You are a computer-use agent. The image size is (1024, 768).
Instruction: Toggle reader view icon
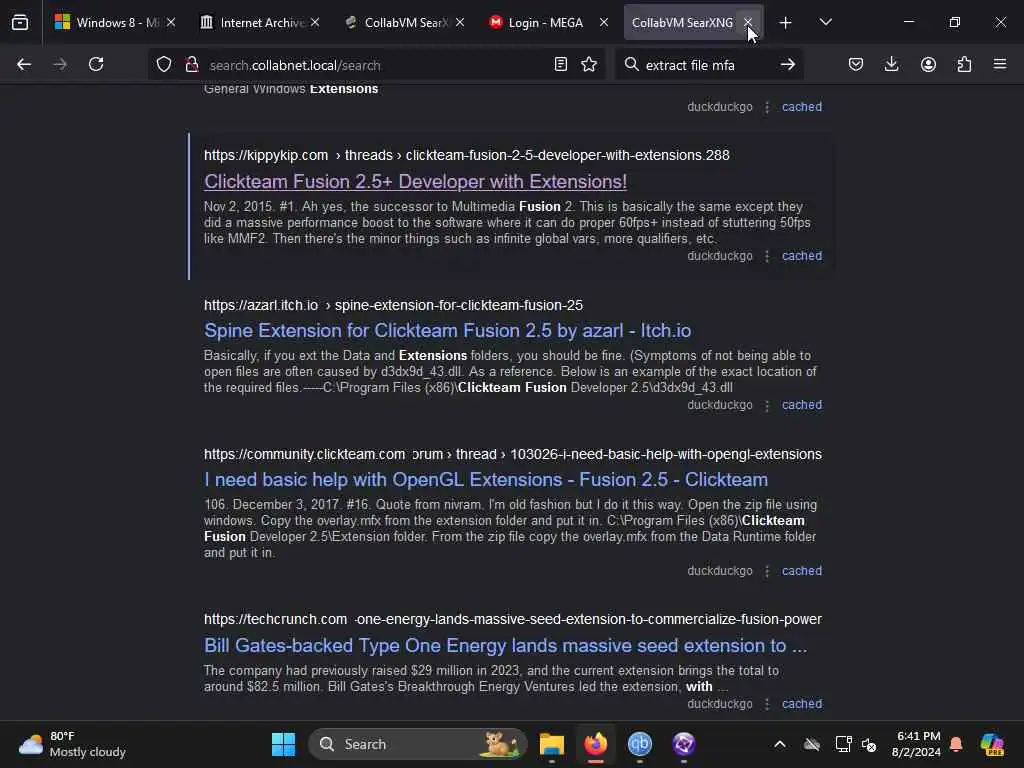[560, 65]
